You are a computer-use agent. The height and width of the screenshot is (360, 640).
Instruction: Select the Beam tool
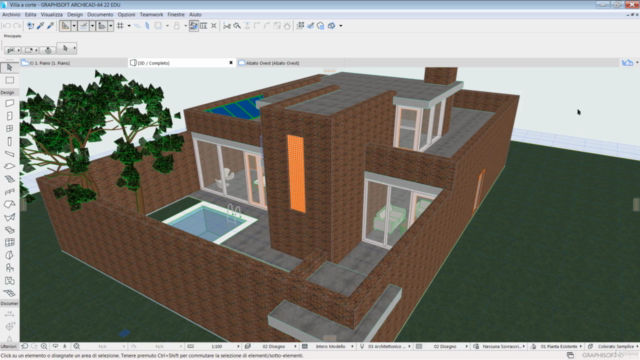click(9, 154)
